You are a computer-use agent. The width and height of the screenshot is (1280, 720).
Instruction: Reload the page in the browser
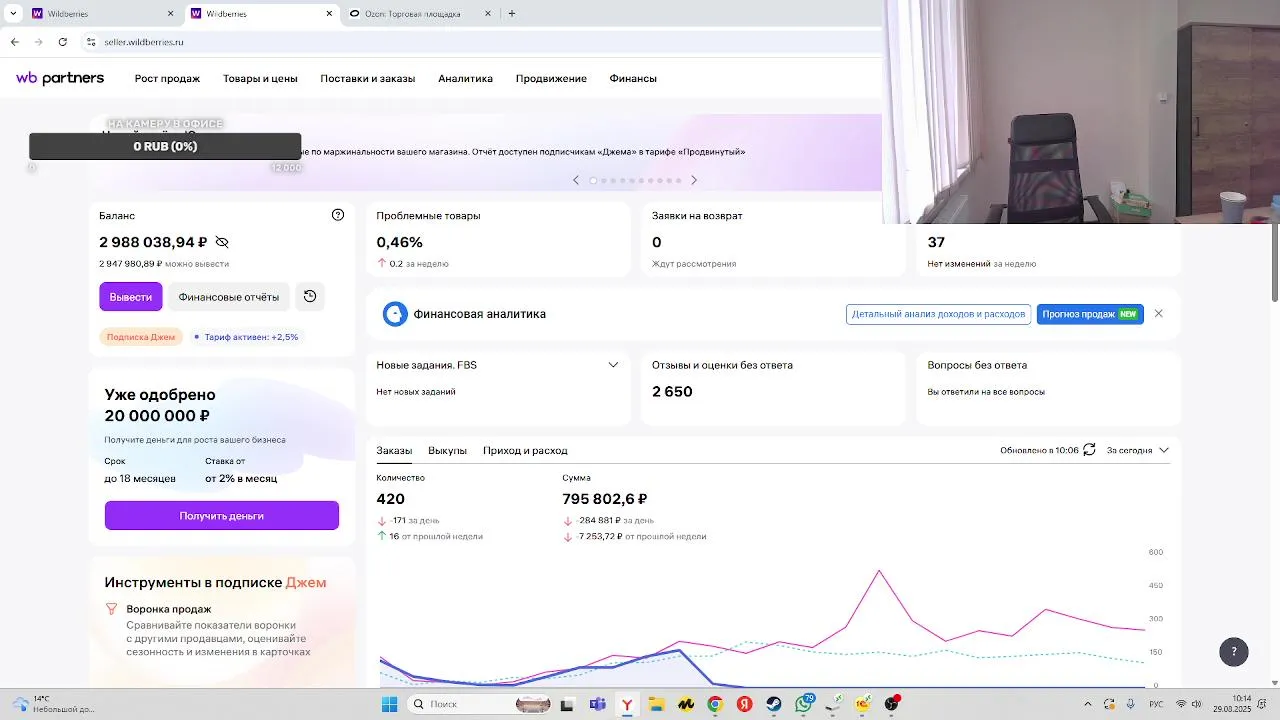pos(62,42)
